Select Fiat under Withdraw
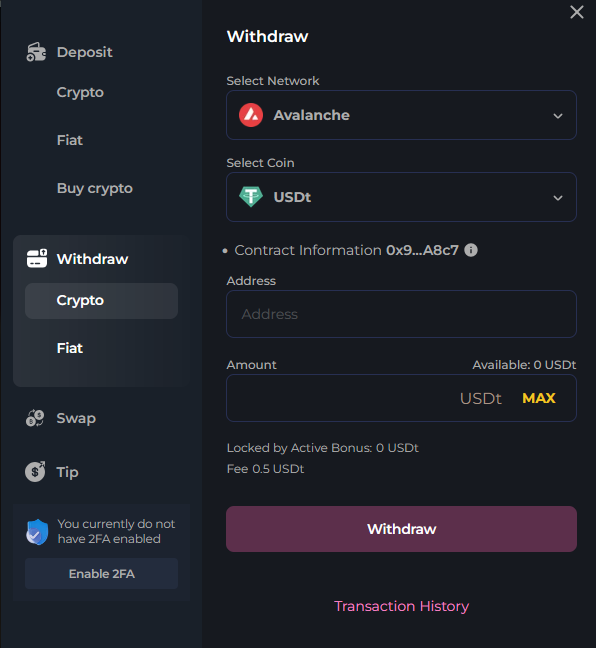This screenshot has height=648, width=596. point(69,348)
